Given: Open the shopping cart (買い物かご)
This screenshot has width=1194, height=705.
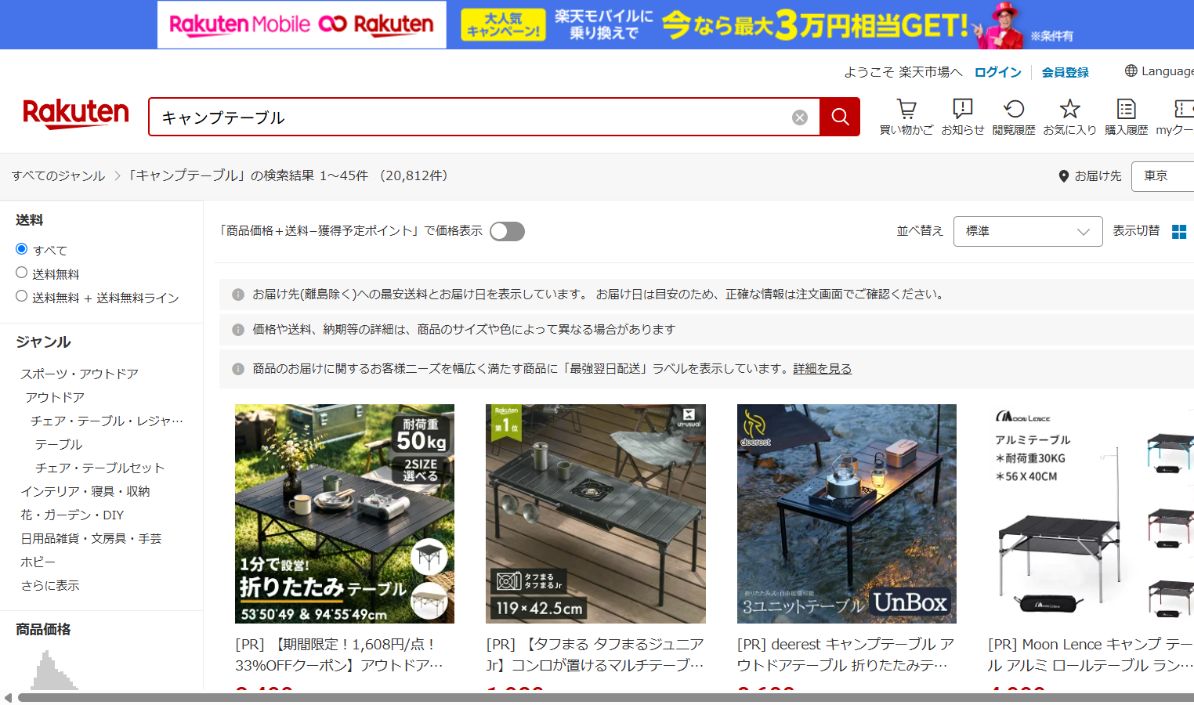Looking at the screenshot, I should (906, 116).
